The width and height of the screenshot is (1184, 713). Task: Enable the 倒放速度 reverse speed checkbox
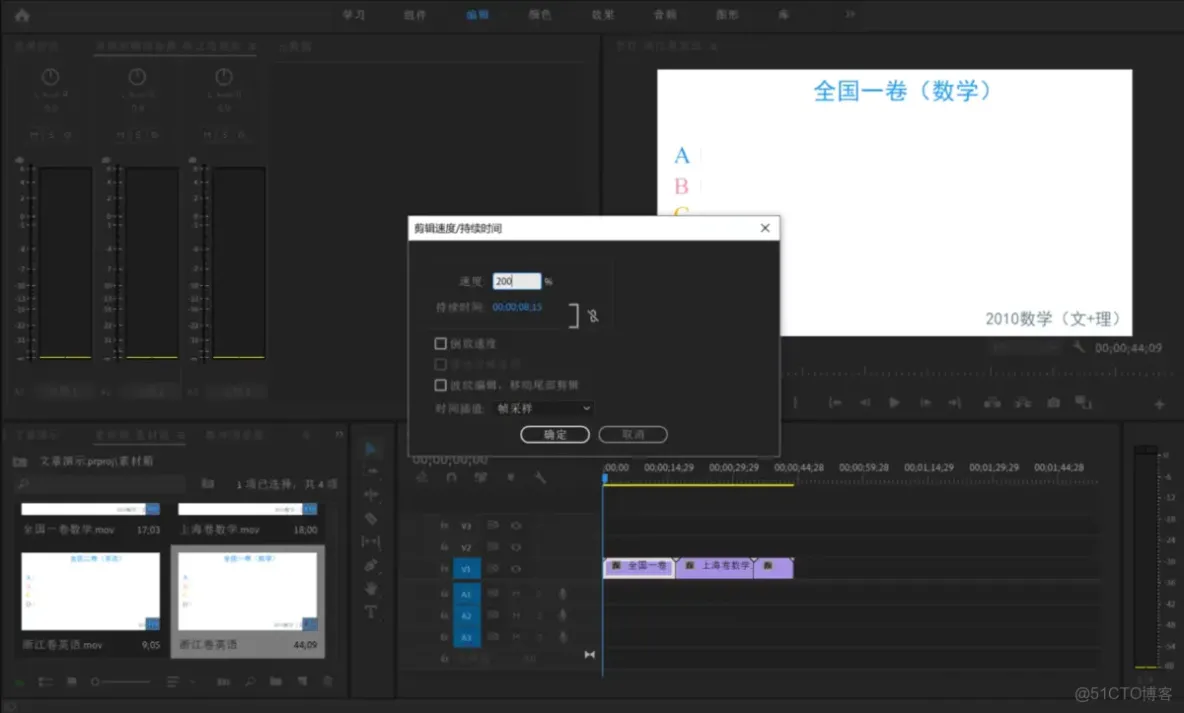441,343
